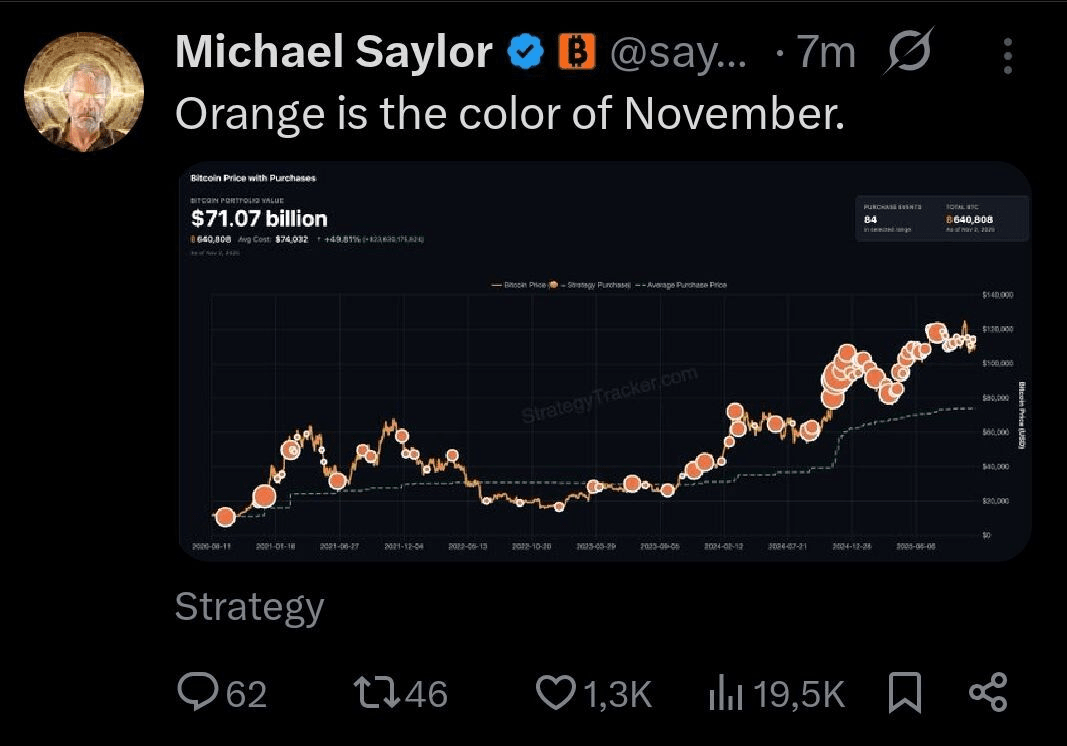Open the share icon options
The image size is (1067, 746).
pyautogui.click(x=988, y=693)
